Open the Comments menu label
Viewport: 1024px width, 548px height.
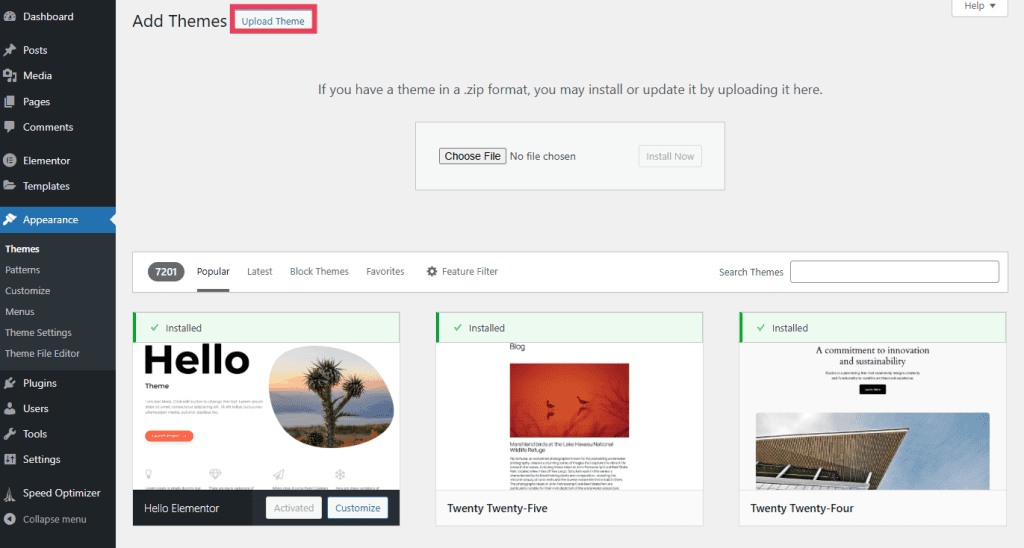pos(48,127)
